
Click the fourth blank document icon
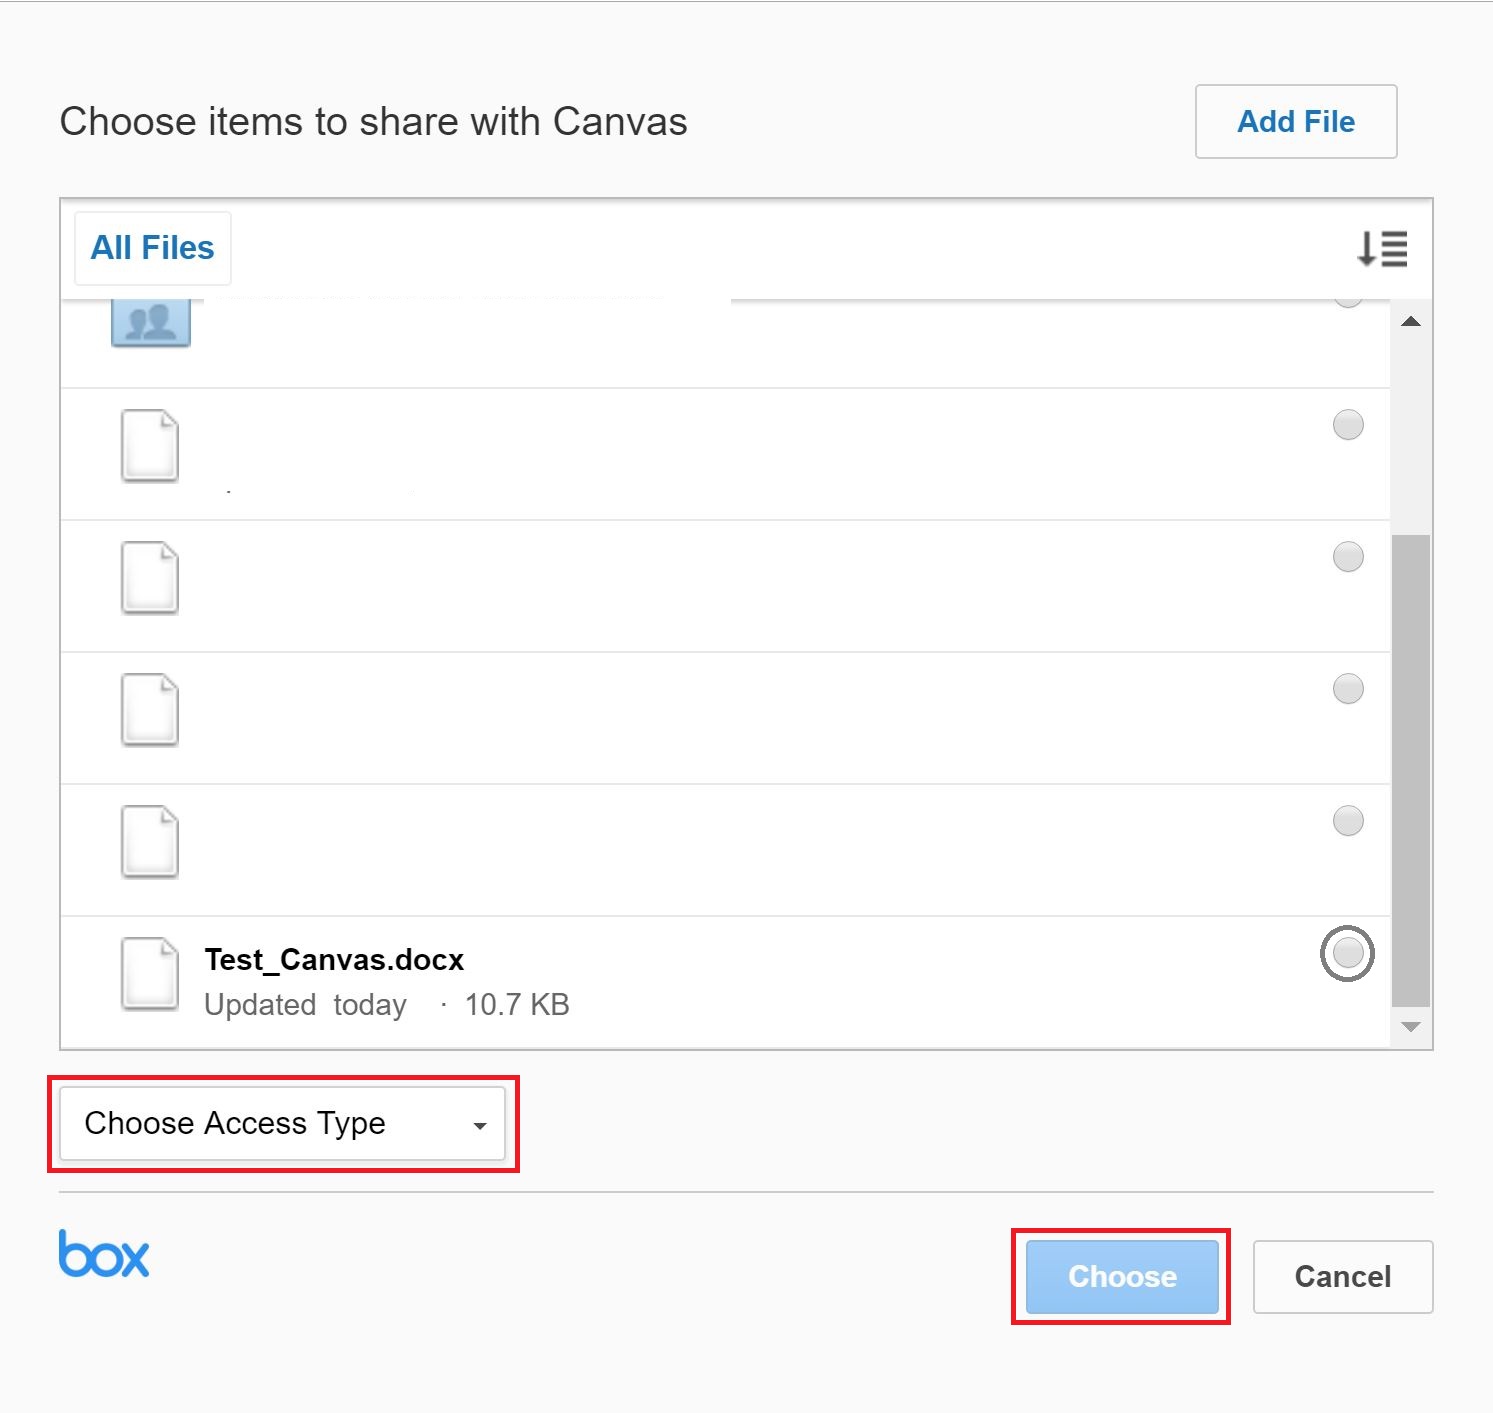150,842
